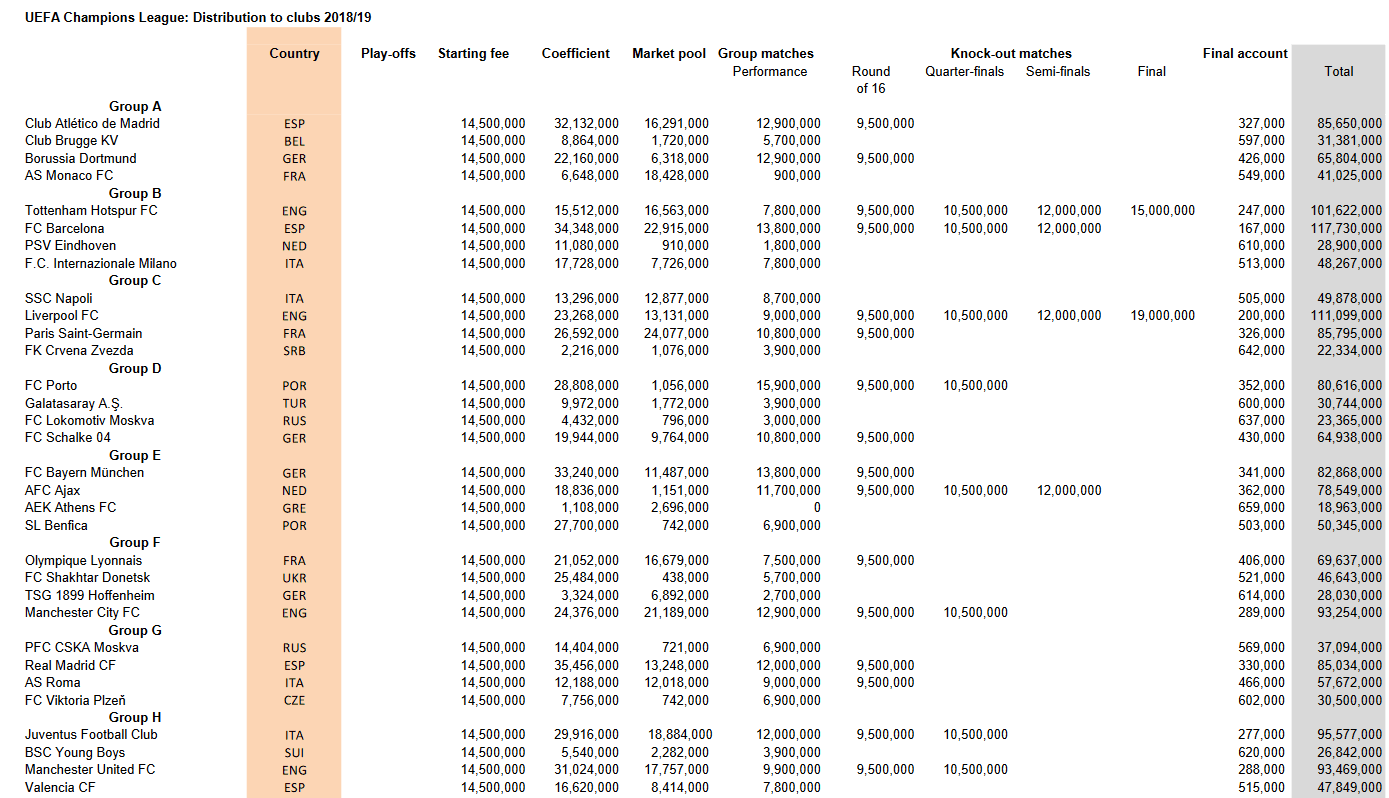
Task: Click Real Madrid's coefficient 35,456,000
Action: [587, 665]
